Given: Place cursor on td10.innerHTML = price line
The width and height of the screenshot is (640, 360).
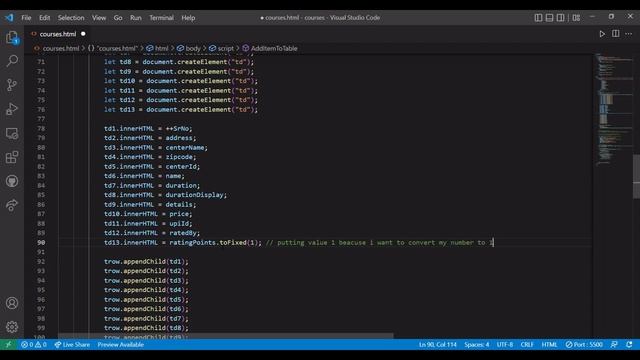Looking at the screenshot, I should (x=148, y=214).
